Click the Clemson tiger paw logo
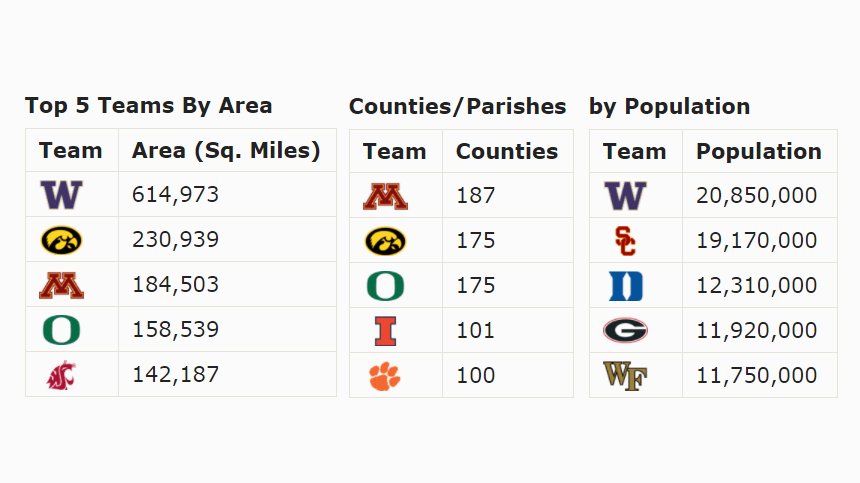The image size is (860, 483). pyautogui.click(x=385, y=376)
